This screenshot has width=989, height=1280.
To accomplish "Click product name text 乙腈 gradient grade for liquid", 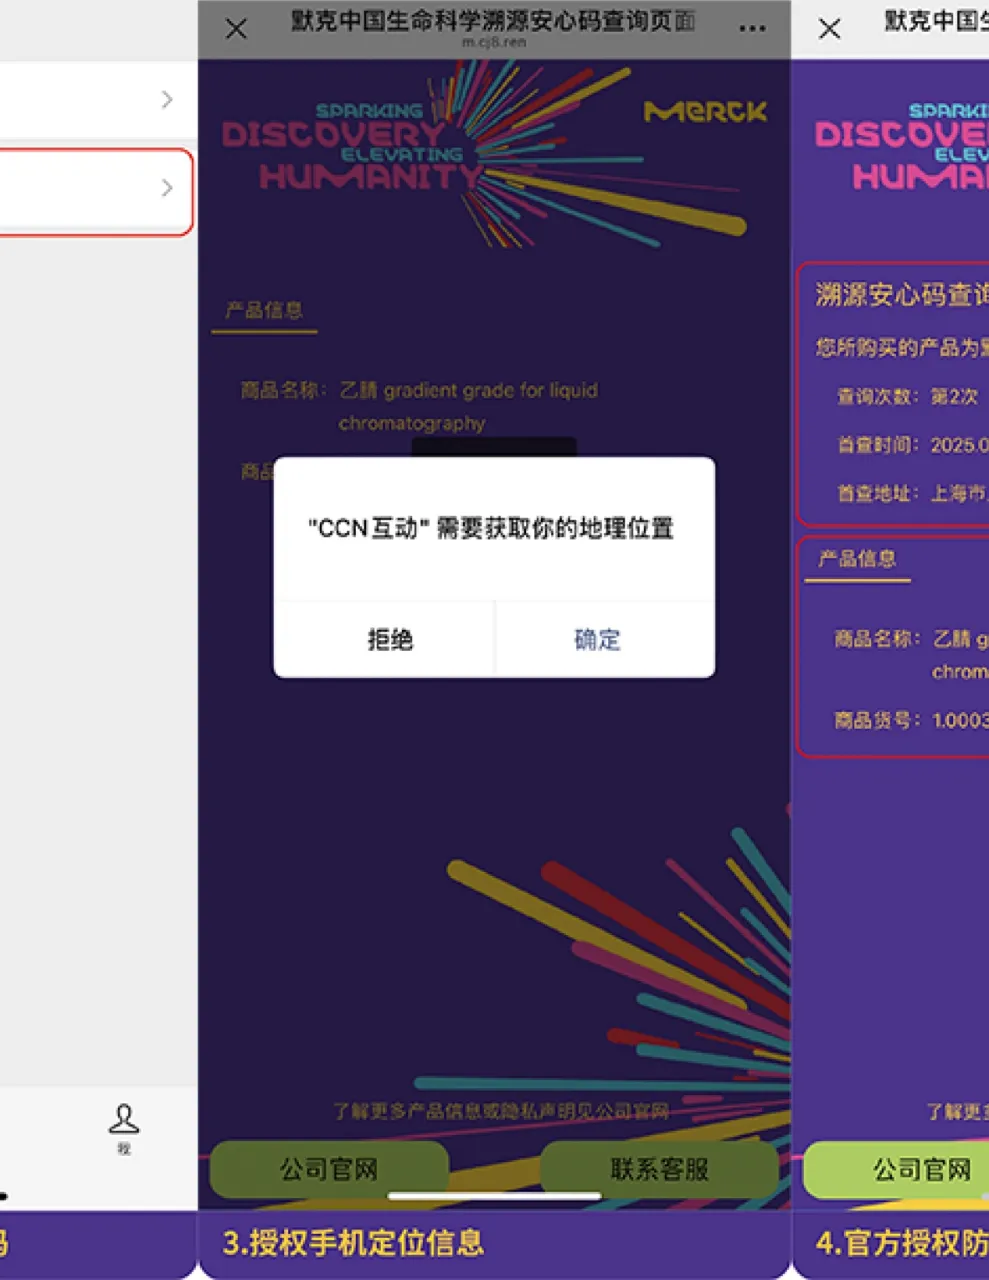I will pos(468,390).
